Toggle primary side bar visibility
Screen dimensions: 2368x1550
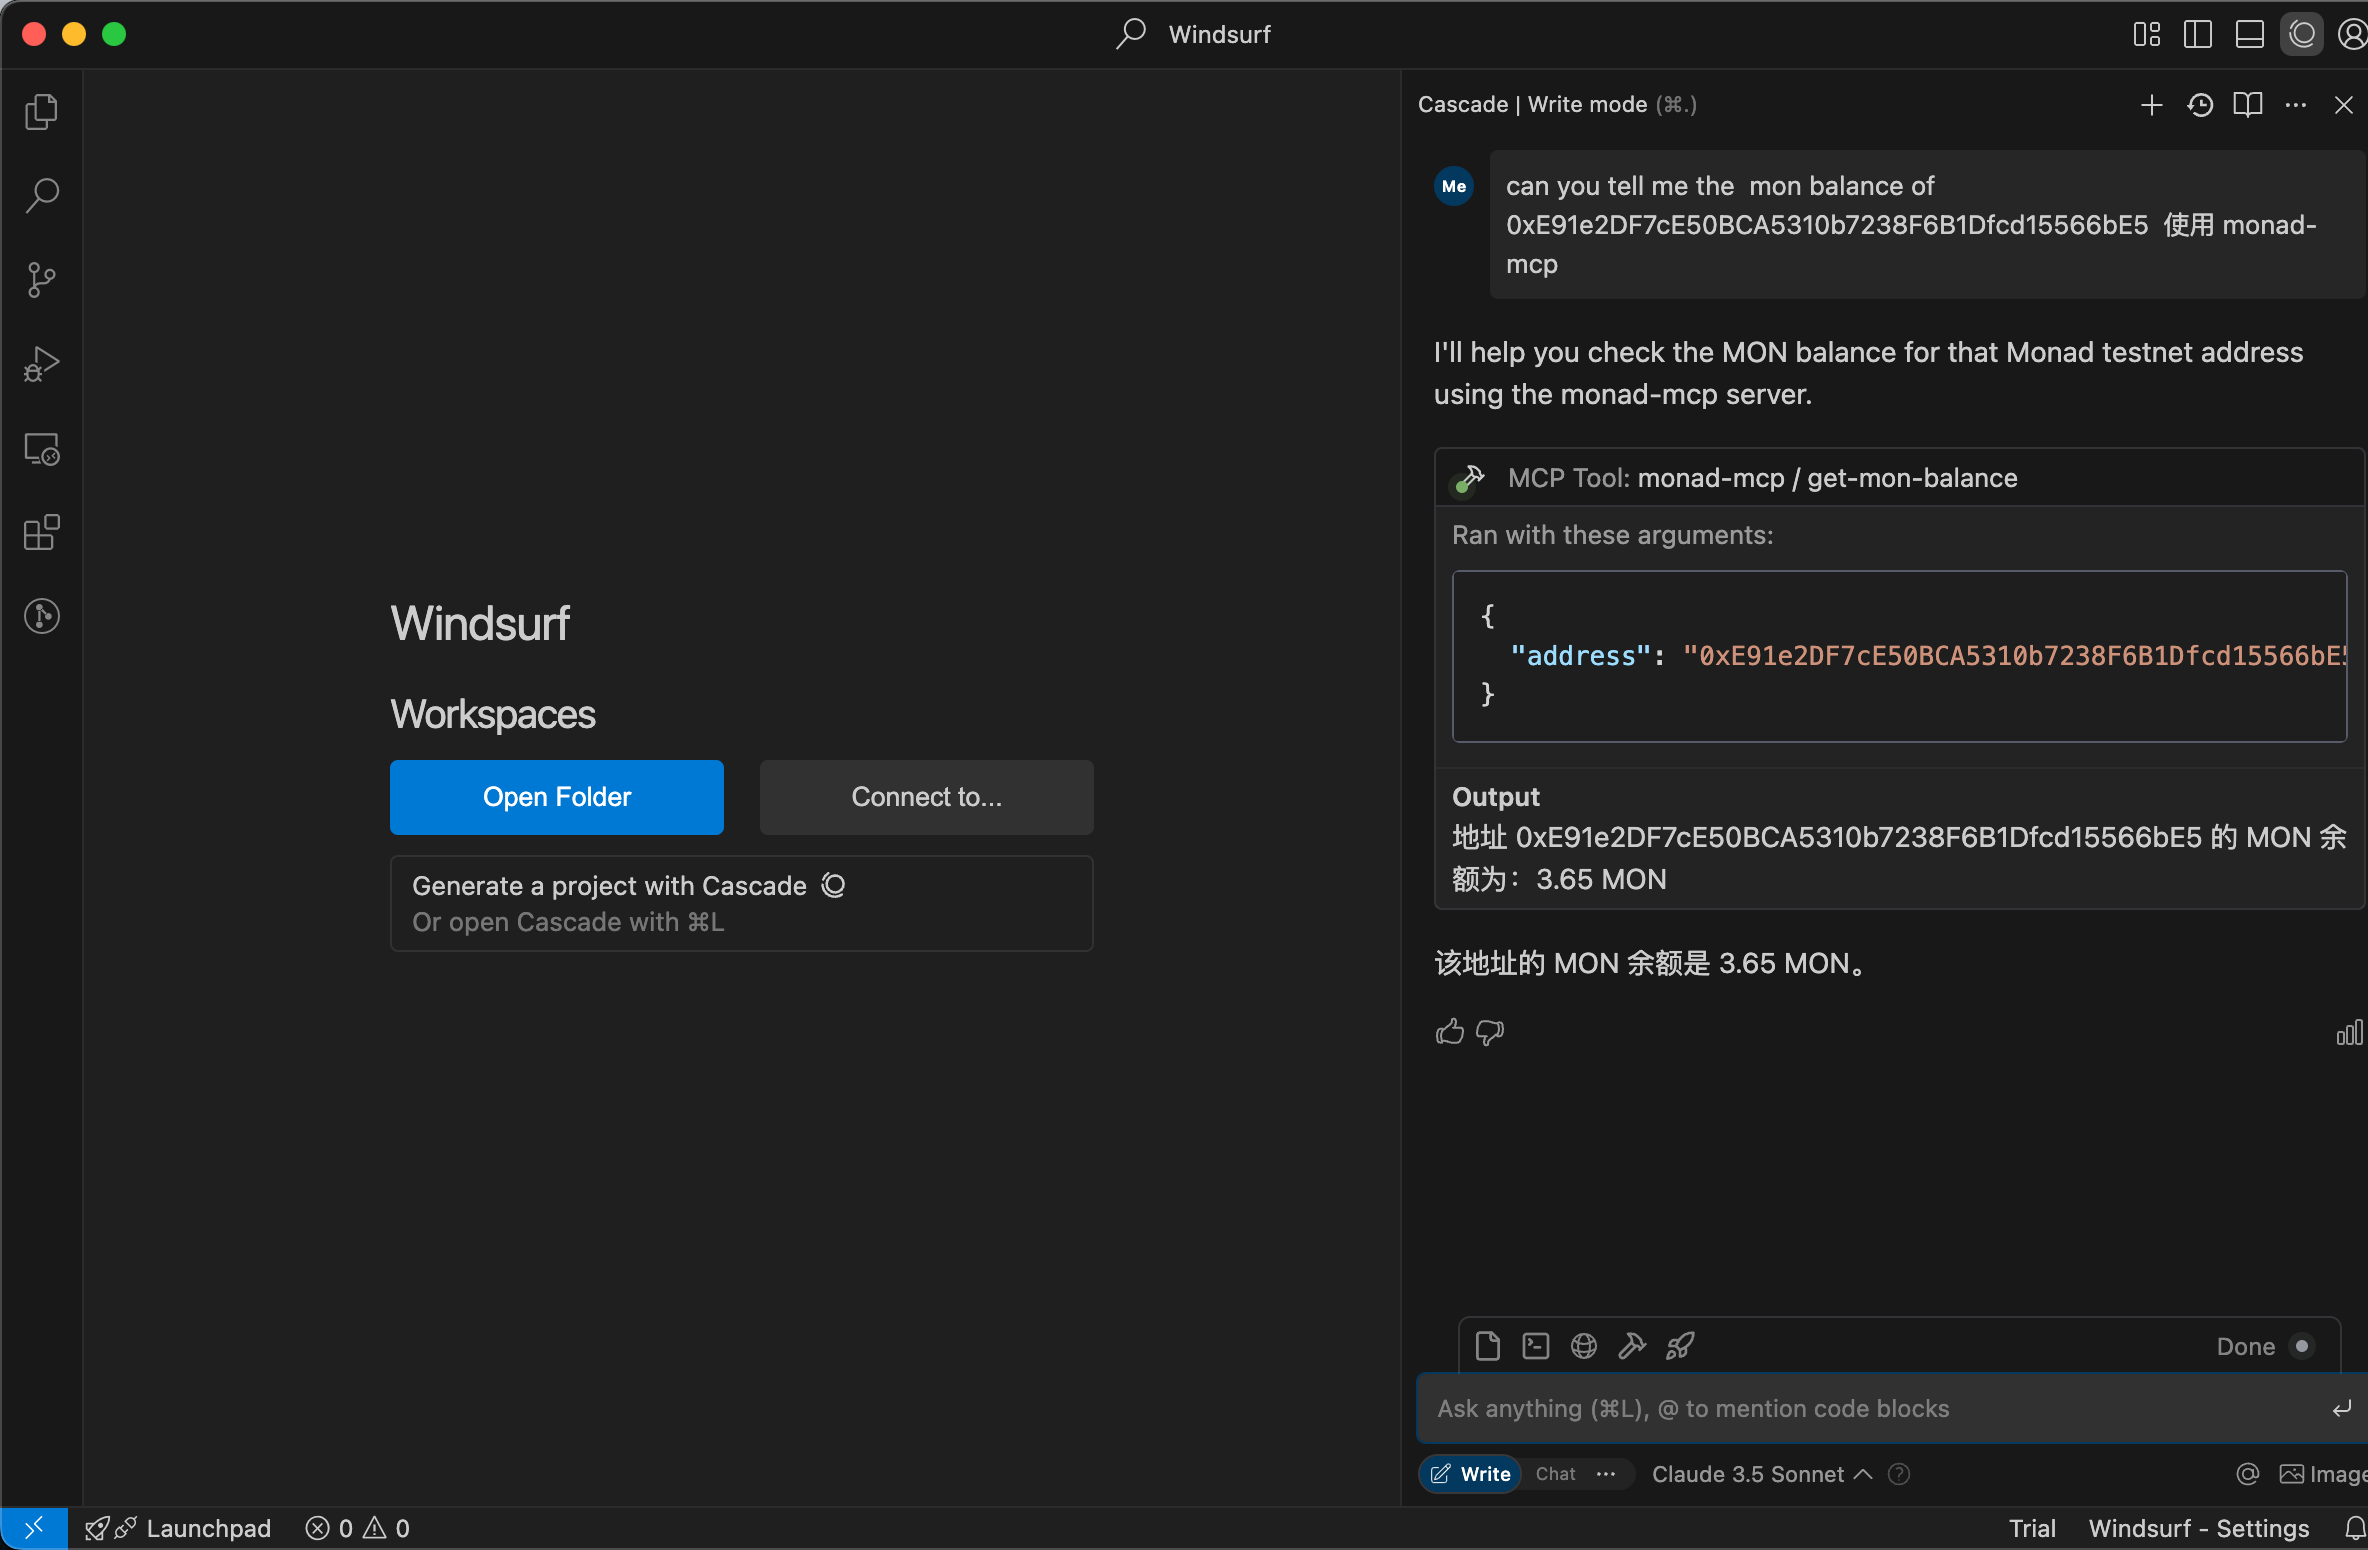2197,34
